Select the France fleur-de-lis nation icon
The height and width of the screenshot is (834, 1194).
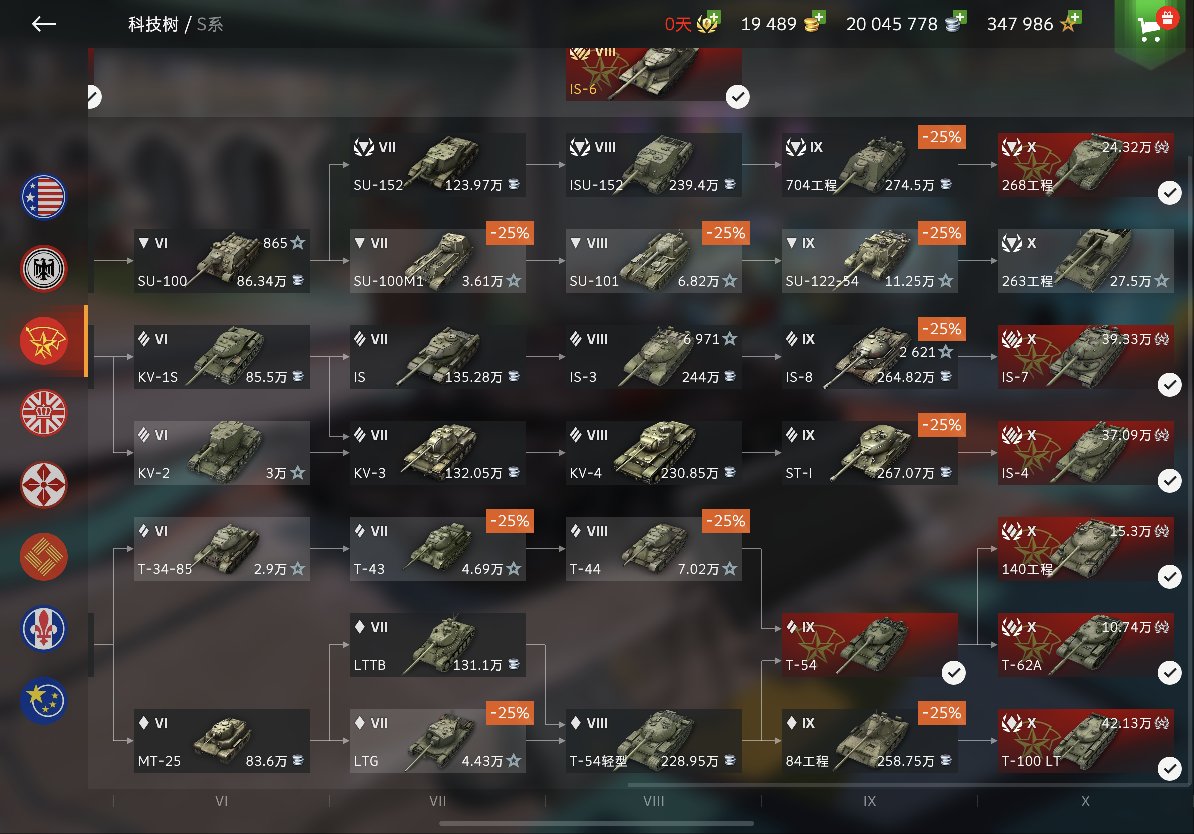[x=43, y=629]
